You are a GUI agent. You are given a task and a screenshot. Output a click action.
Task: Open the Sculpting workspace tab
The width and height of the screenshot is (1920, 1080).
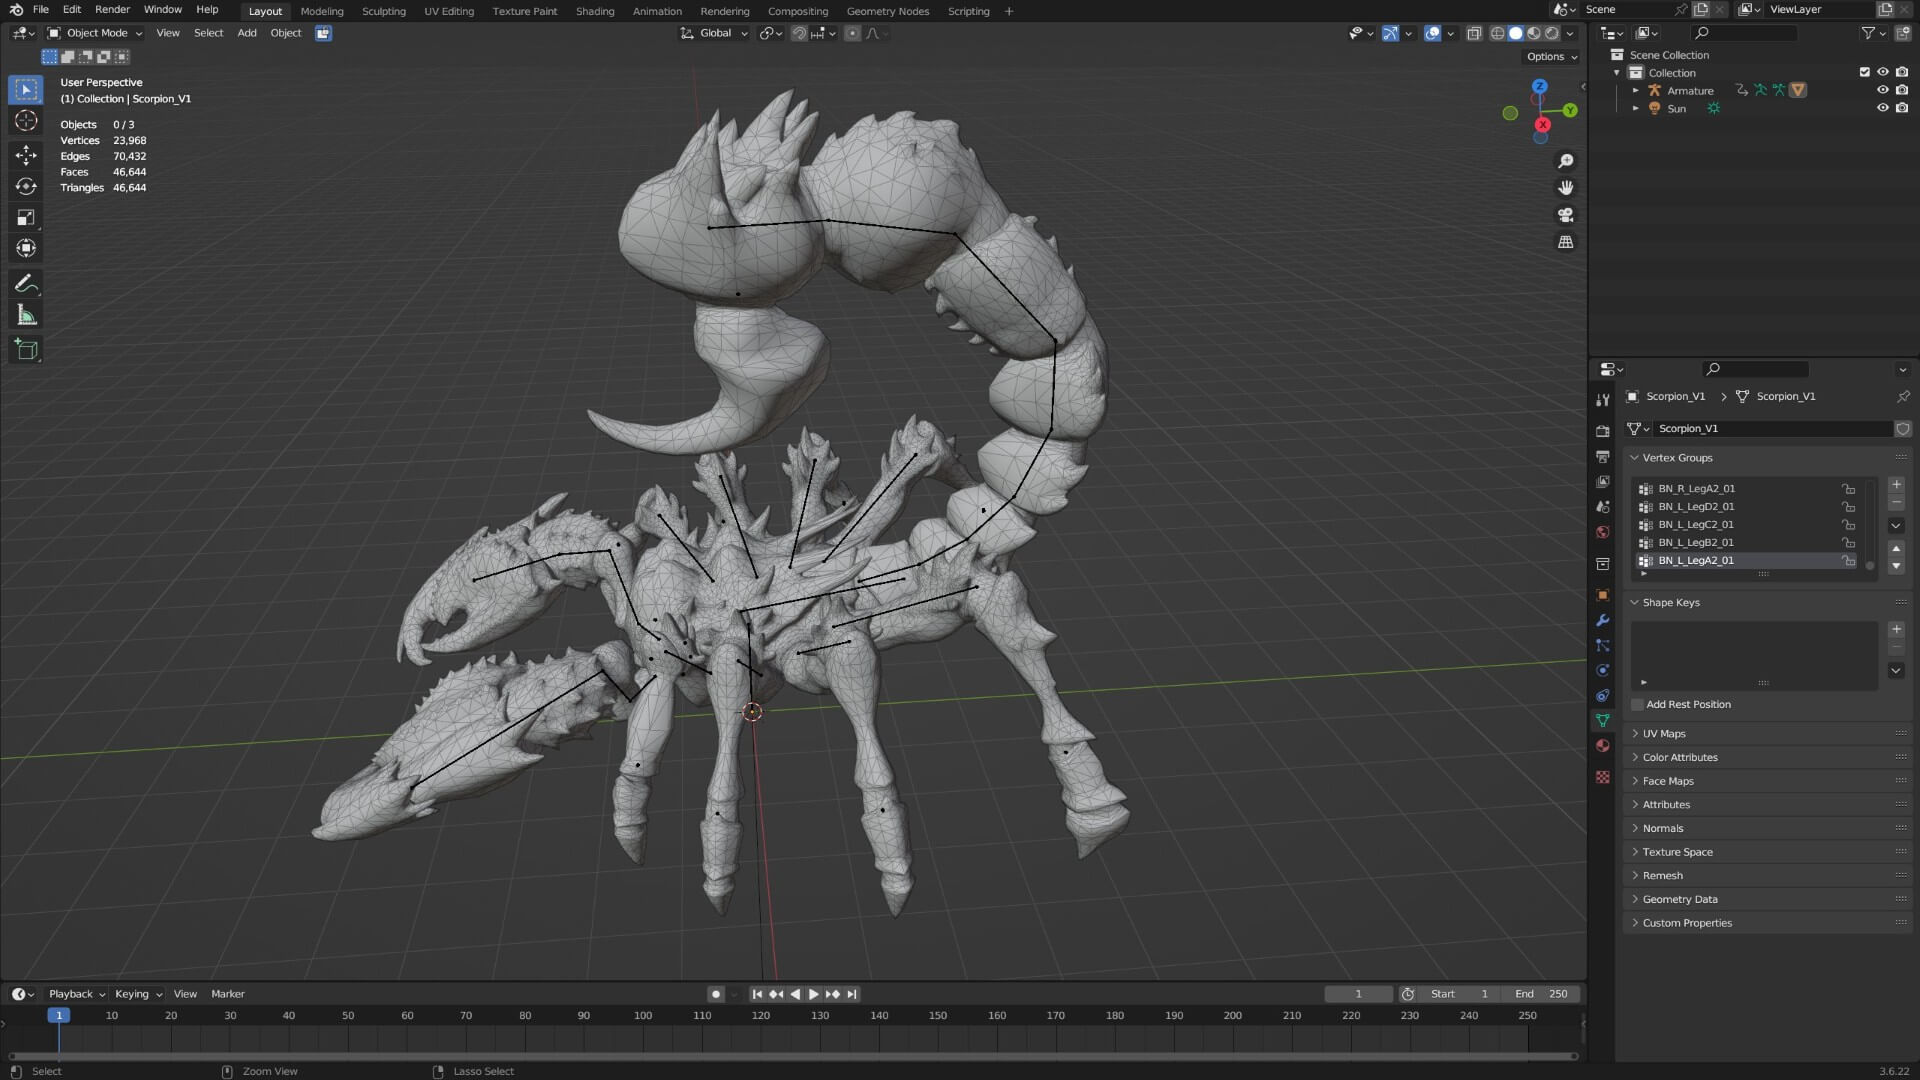coord(384,11)
